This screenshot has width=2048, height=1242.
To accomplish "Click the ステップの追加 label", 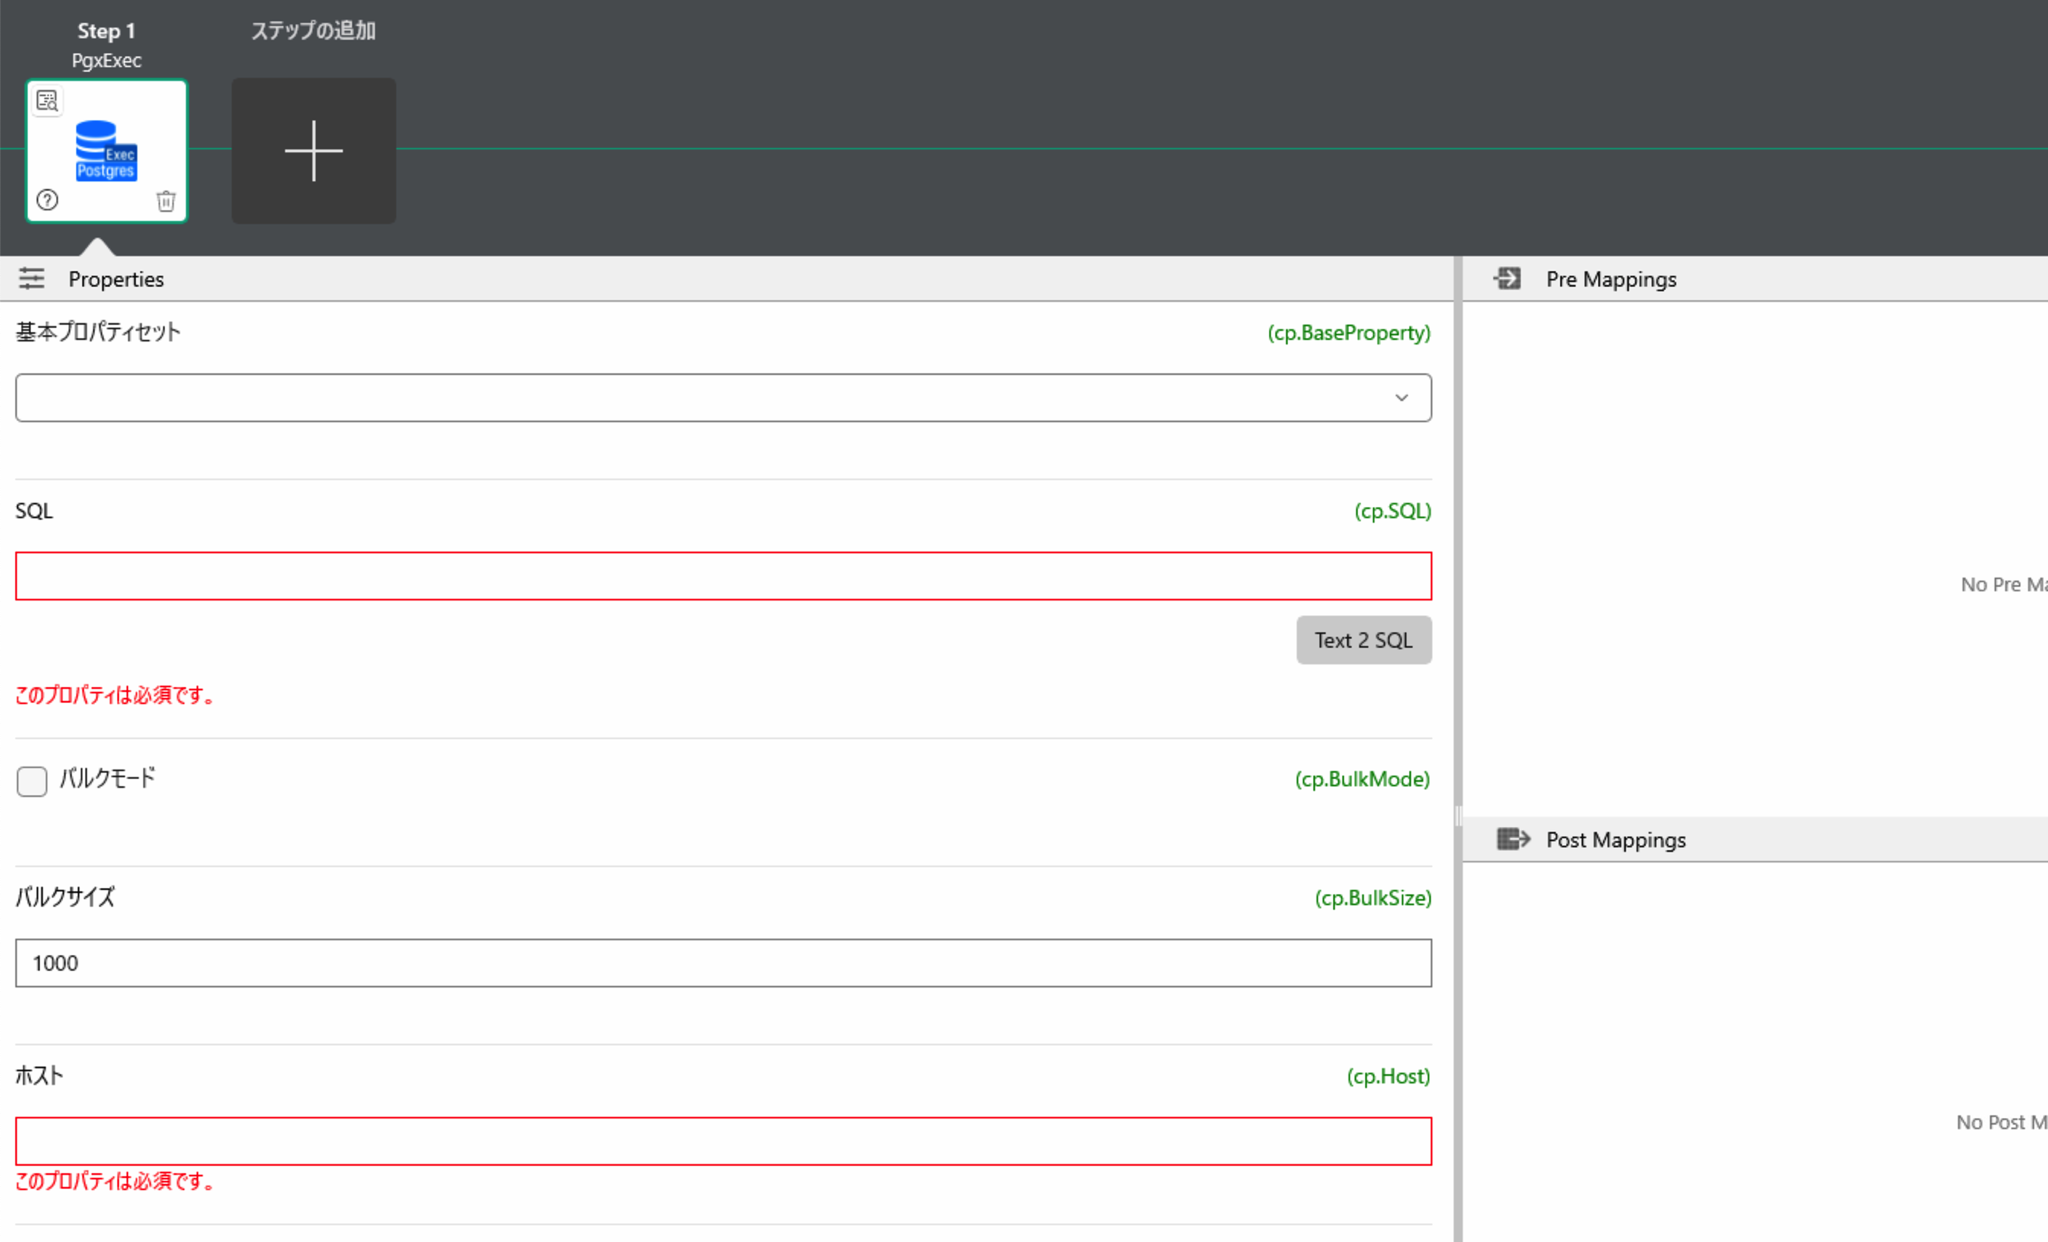I will (313, 30).
